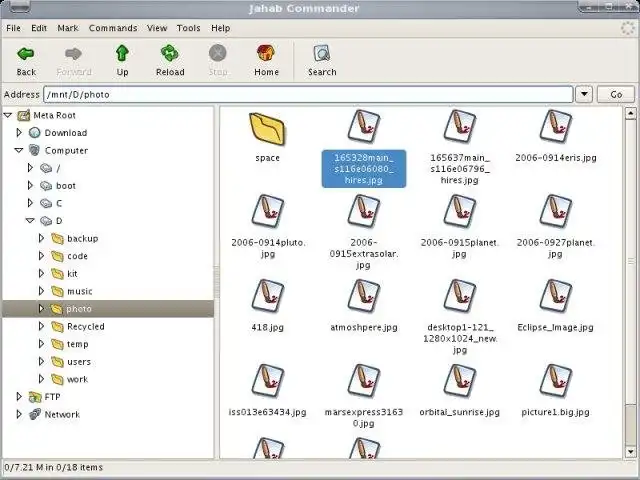This screenshot has width=640, height=480.
Task: Select the photo folder in tree
Action: pyautogui.click(x=79, y=309)
